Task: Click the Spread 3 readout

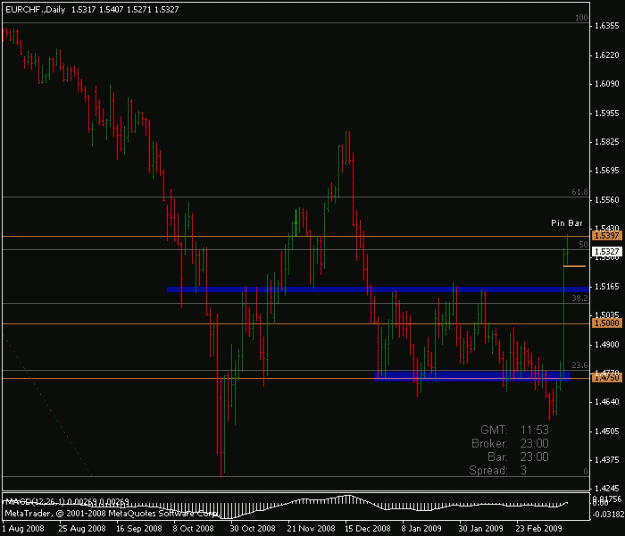Action: coord(498,470)
